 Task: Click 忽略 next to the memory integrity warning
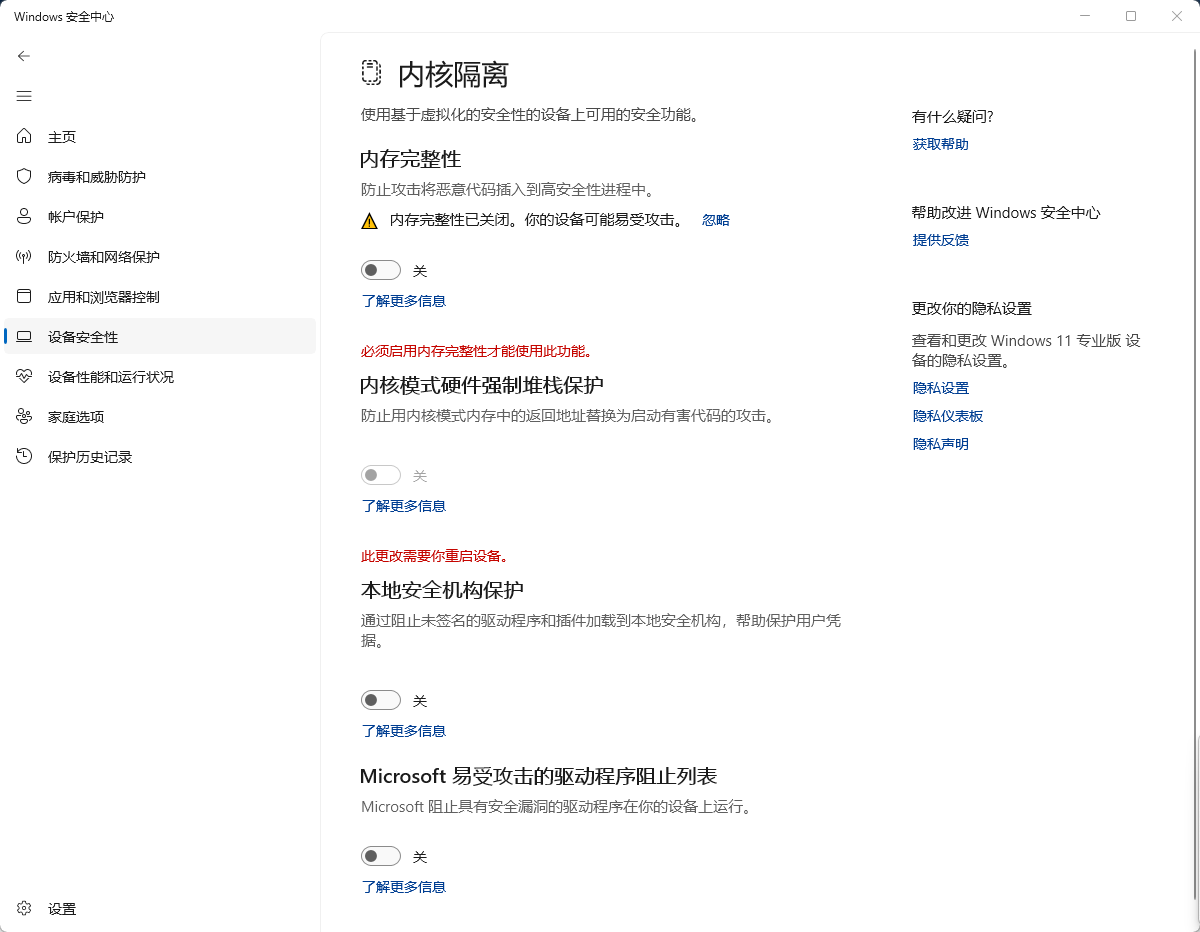coord(716,220)
